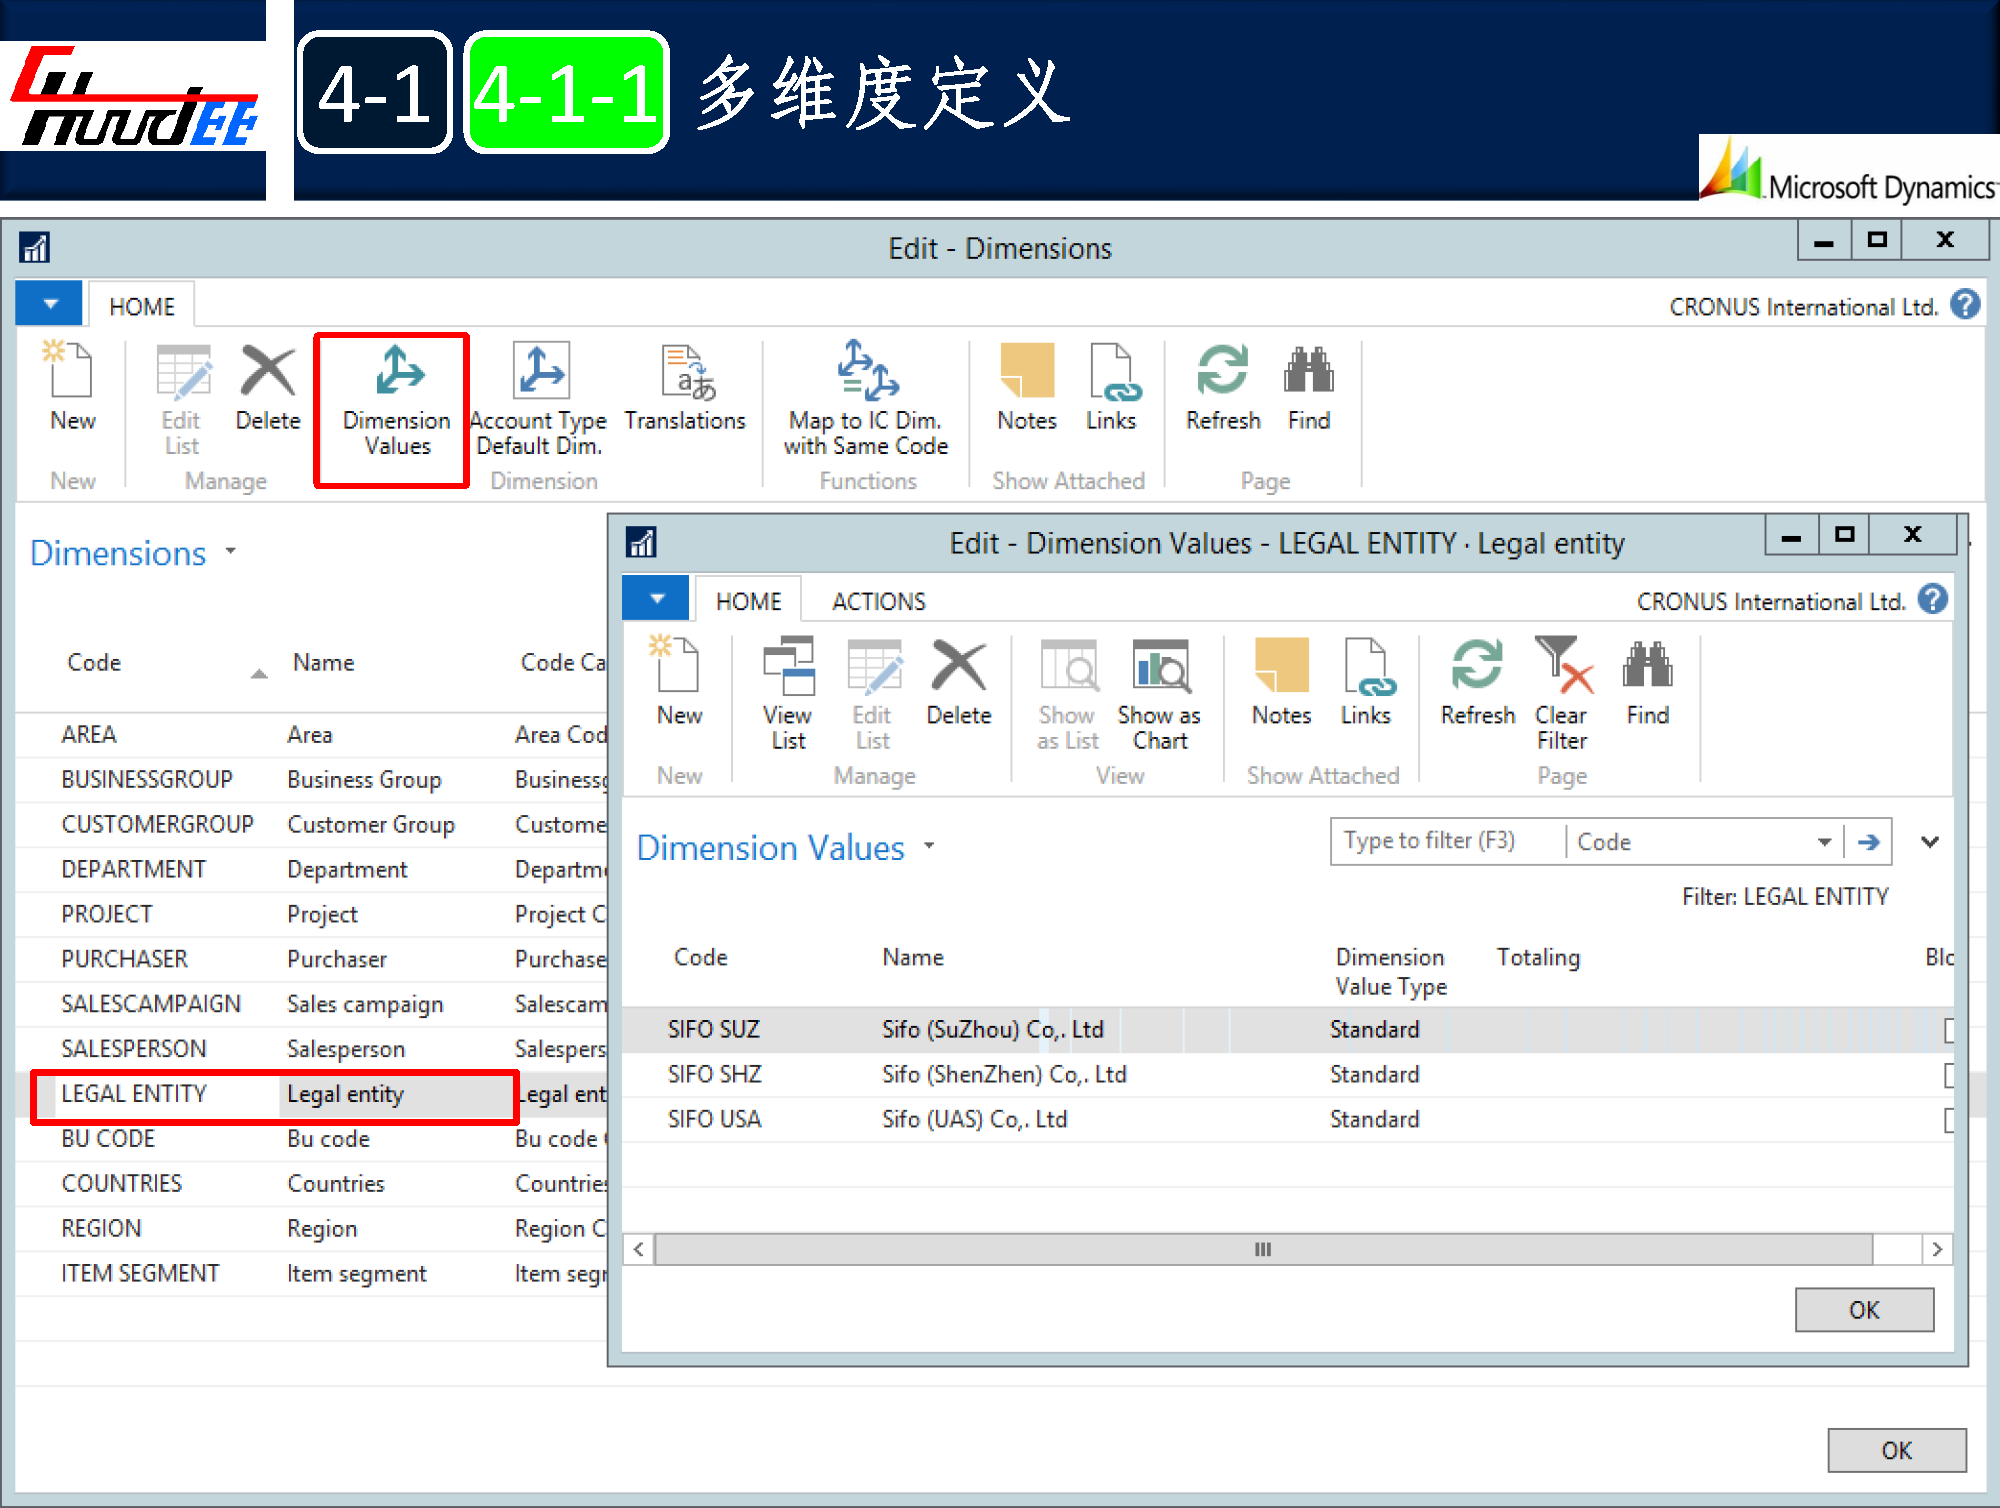Expand the Dimension Values title dropdown
The width and height of the screenshot is (2000, 1508).
[930, 846]
